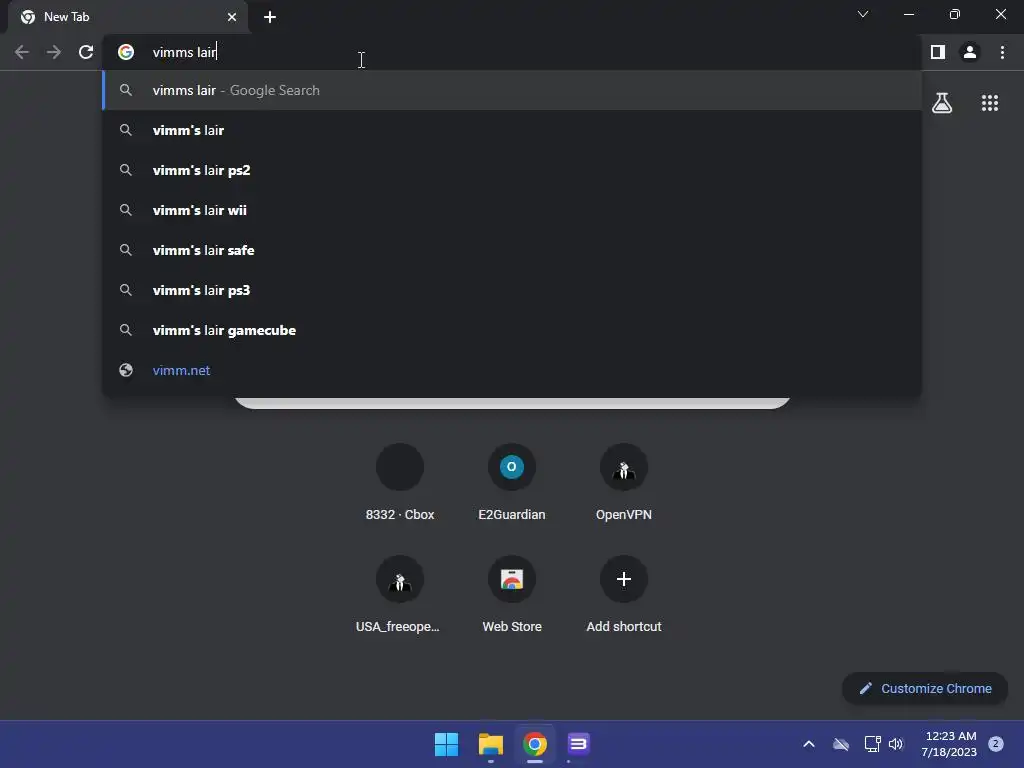Choose 'vimms lair - Google Search' suggestion

(512, 90)
